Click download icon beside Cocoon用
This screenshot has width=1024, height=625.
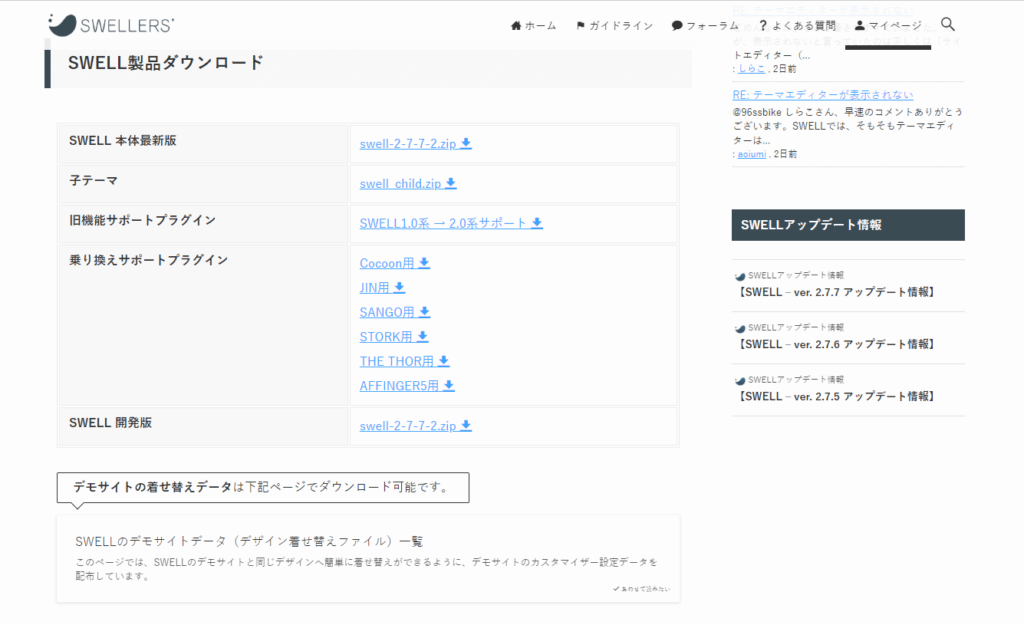pyautogui.click(x=424, y=263)
